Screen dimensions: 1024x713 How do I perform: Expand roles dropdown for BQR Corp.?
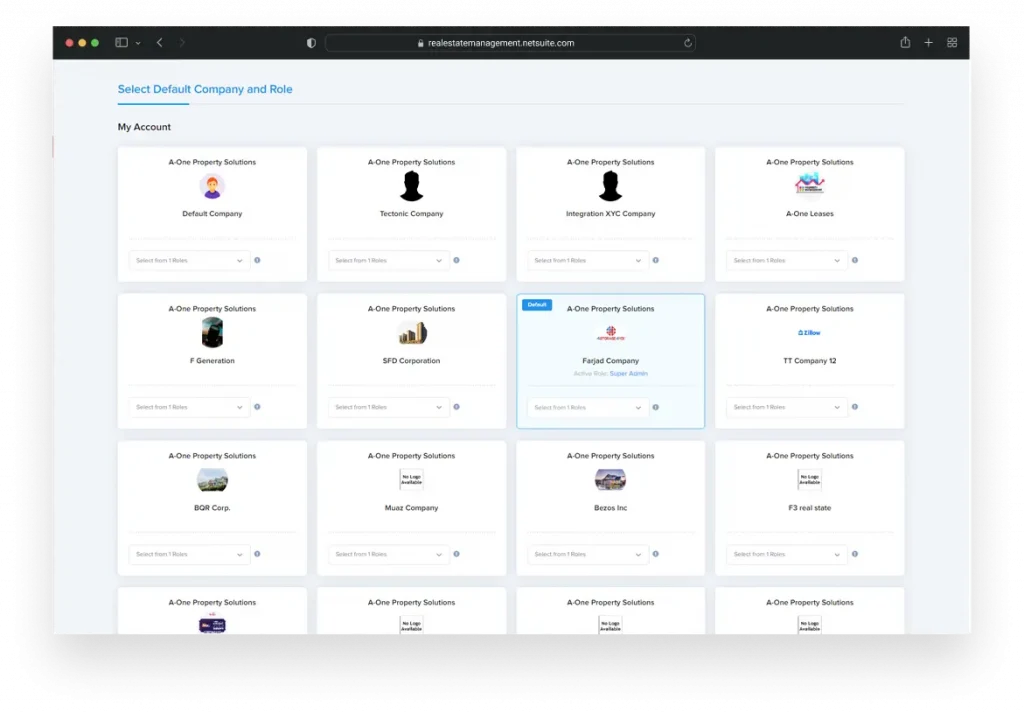189,554
